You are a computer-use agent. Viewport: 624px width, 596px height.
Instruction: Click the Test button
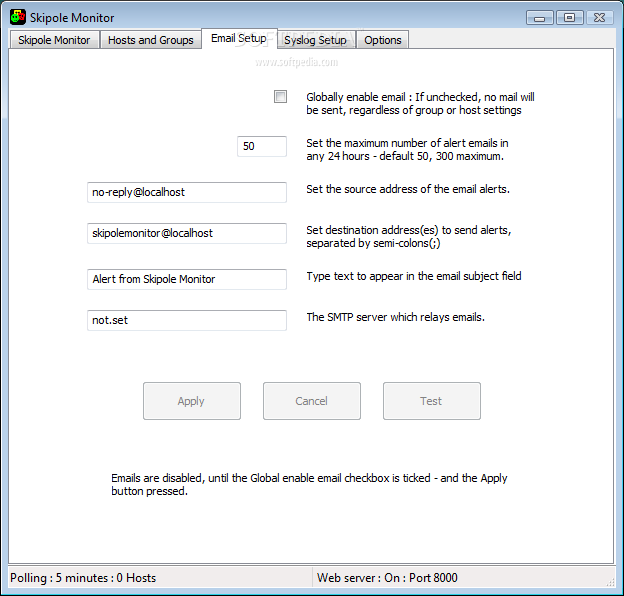click(432, 401)
